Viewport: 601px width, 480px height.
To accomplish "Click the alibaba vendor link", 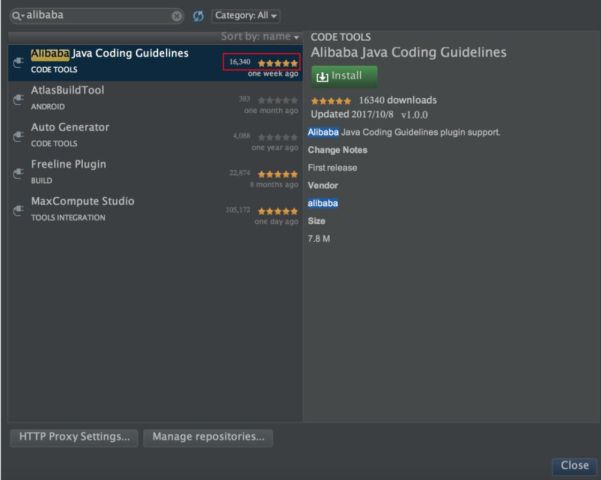I will [323, 203].
